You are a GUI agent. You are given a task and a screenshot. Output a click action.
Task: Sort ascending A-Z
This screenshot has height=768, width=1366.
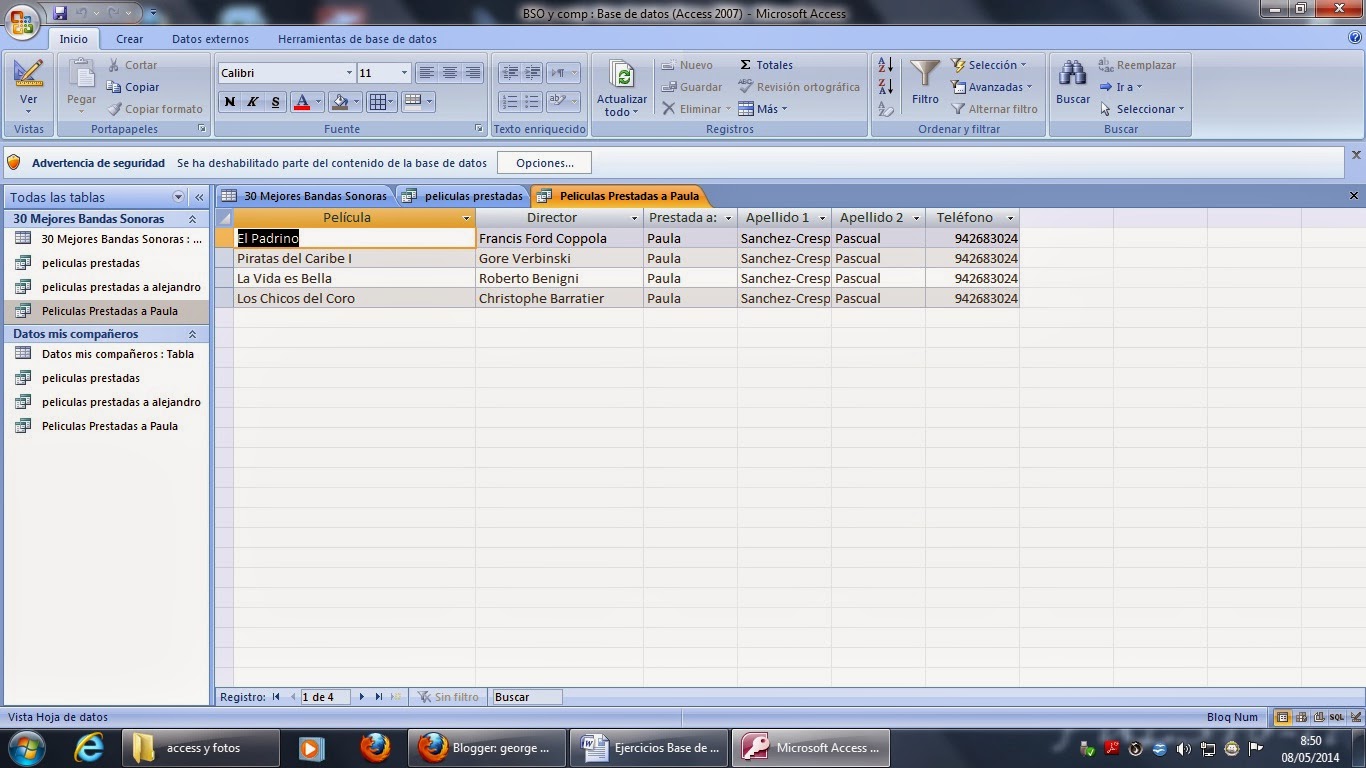coord(885,65)
